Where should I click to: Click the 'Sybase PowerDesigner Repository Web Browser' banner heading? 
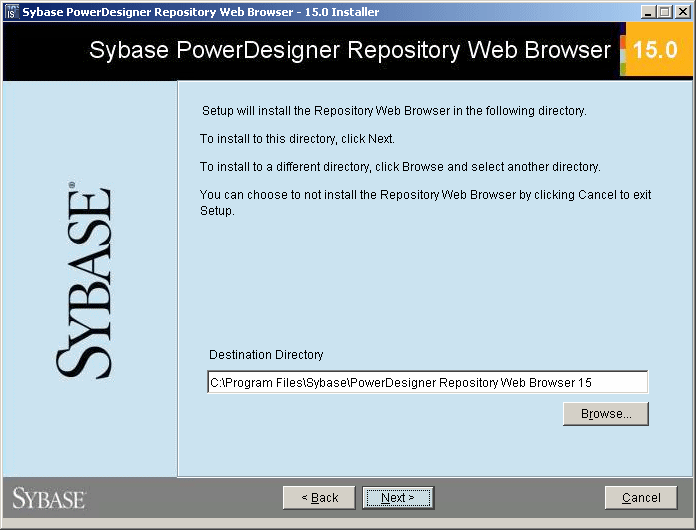coord(350,50)
